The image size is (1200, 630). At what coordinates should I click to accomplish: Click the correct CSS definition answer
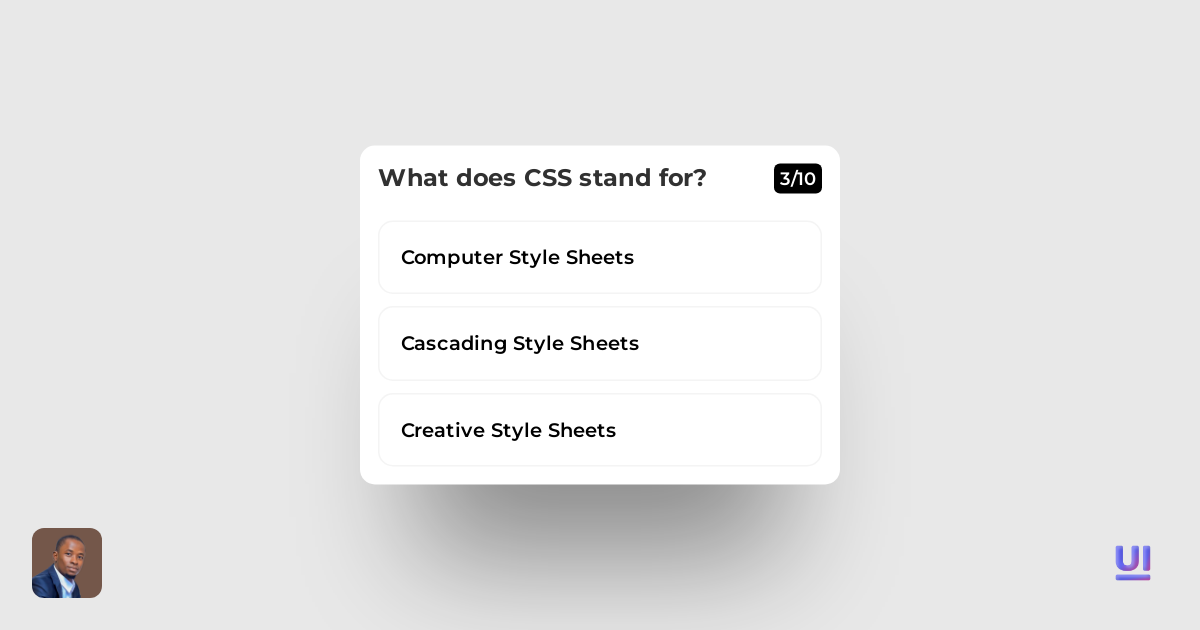pos(600,343)
